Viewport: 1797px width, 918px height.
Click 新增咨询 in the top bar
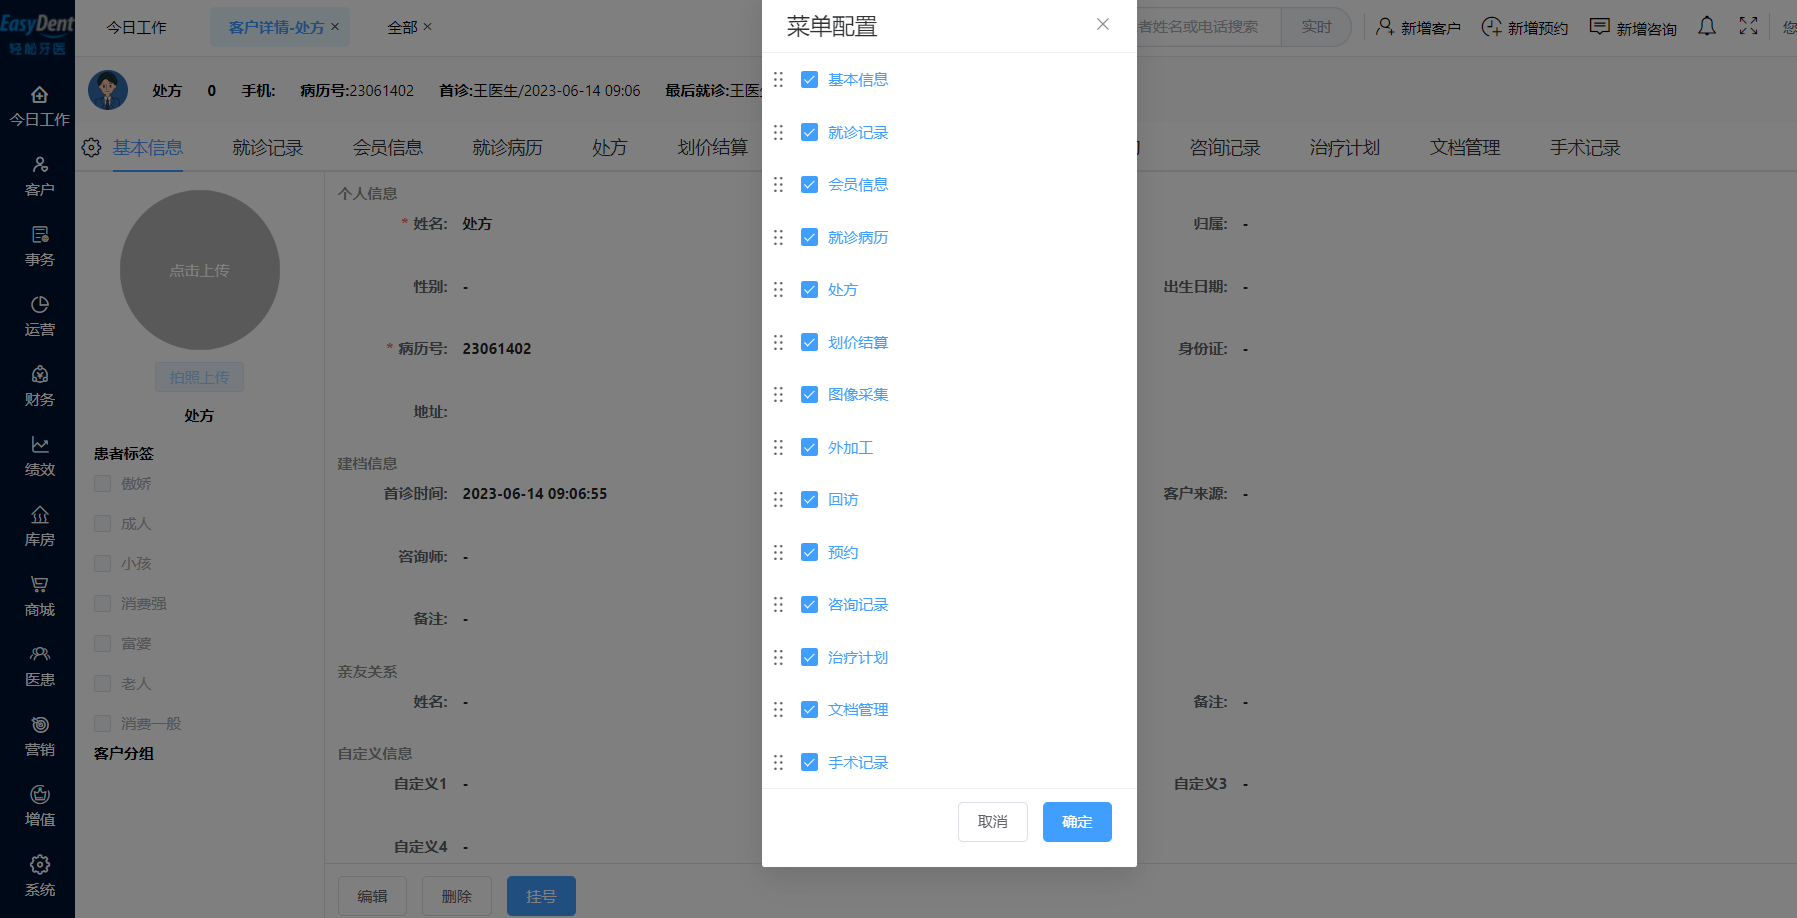tap(1633, 28)
